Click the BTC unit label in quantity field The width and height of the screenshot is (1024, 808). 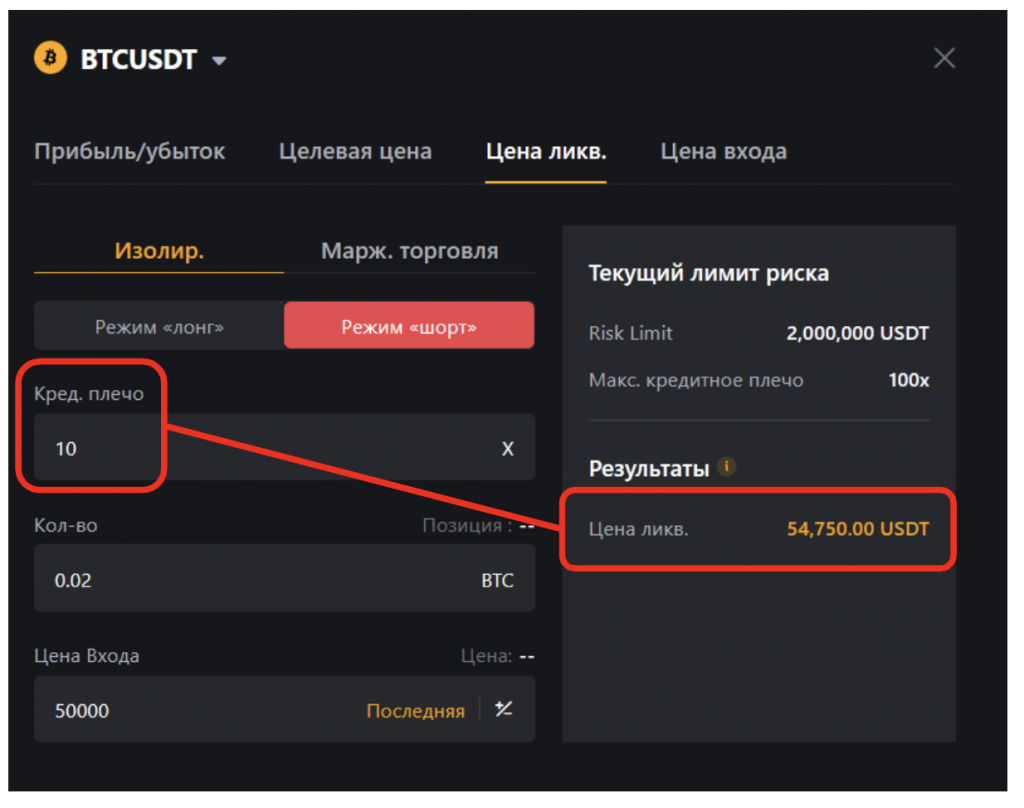click(498, 580)
